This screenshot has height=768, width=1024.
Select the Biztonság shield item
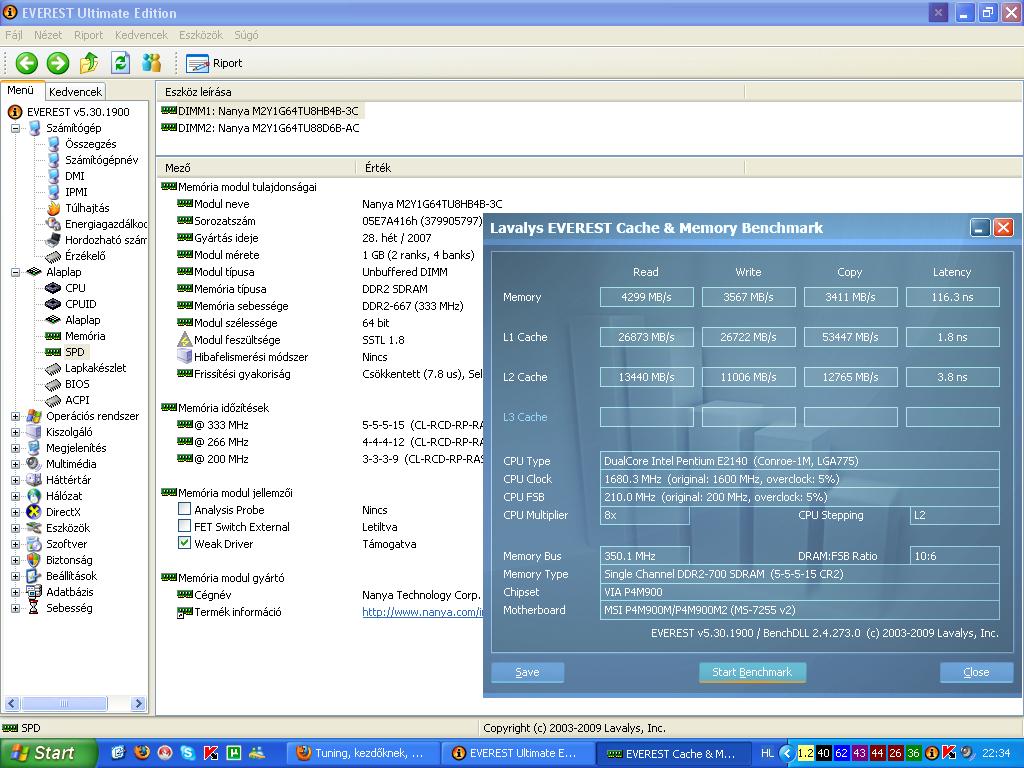pyautogui.click(x=69, y=560)
